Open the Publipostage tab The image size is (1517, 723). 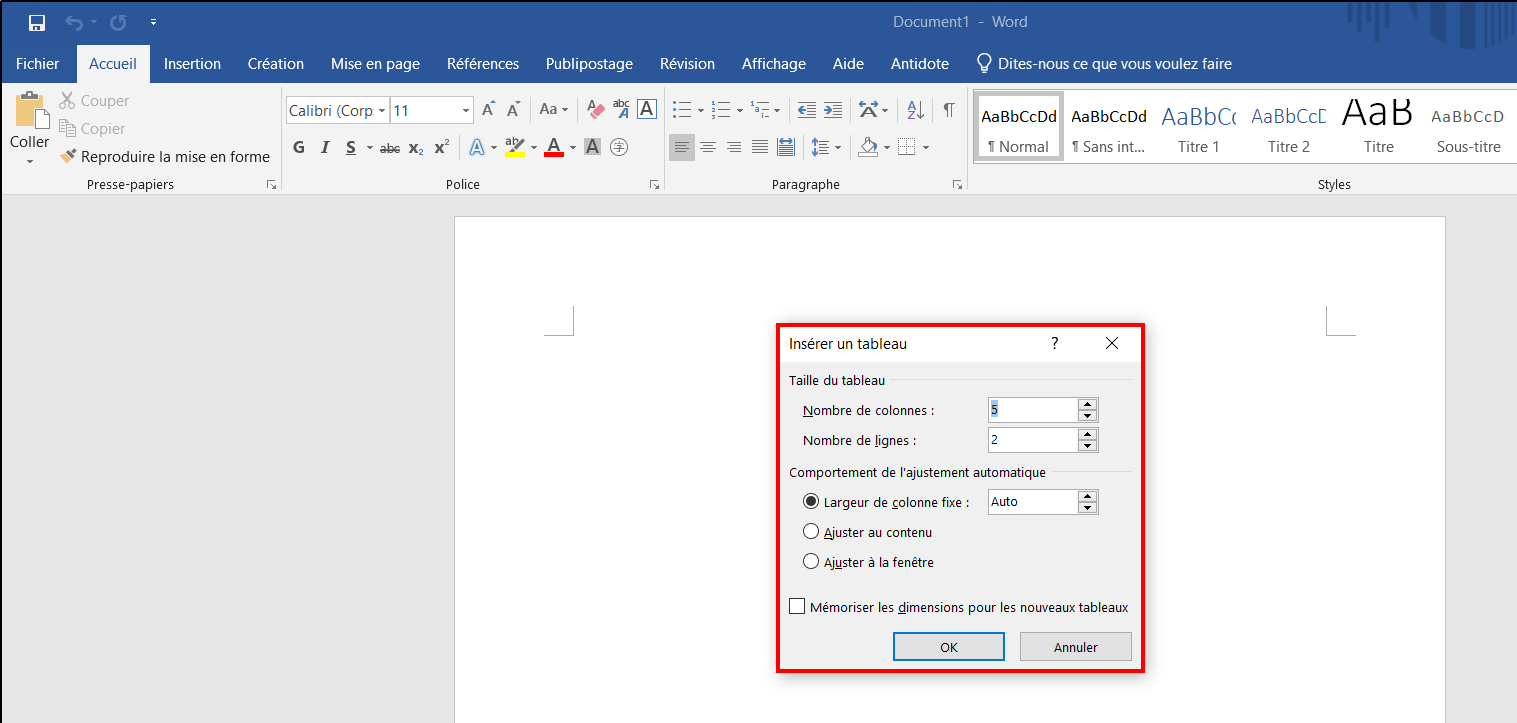click(589, 64)
